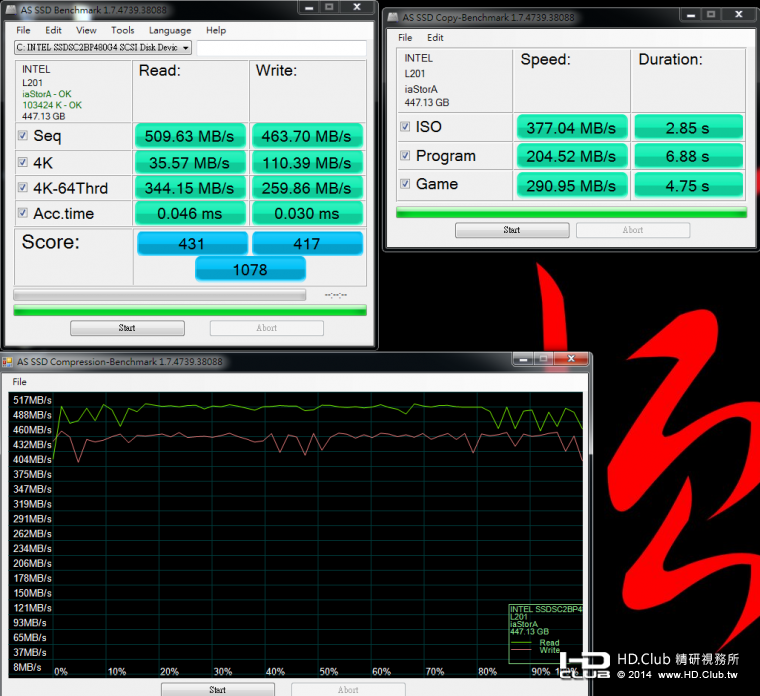This screenshot has width=760, height=696.
Task: Open File menu in Compression-Benchmark window
Action: click(19, 381)
